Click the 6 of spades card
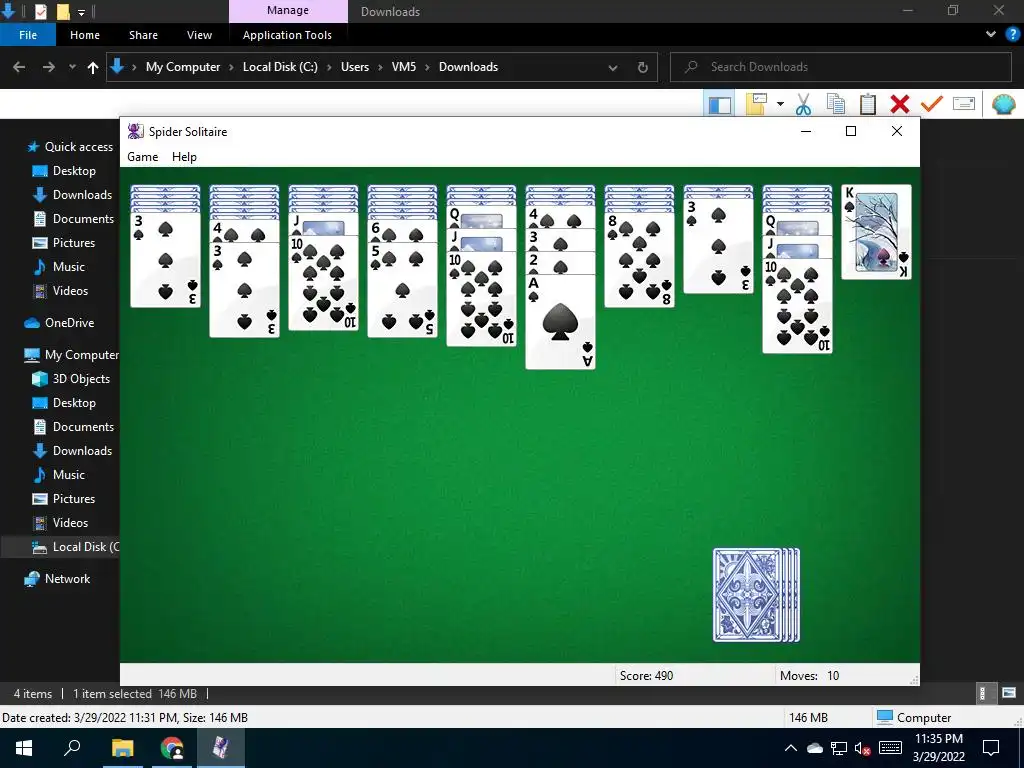The height and width of the screenshot is (768, 1024). coord(402,231)
